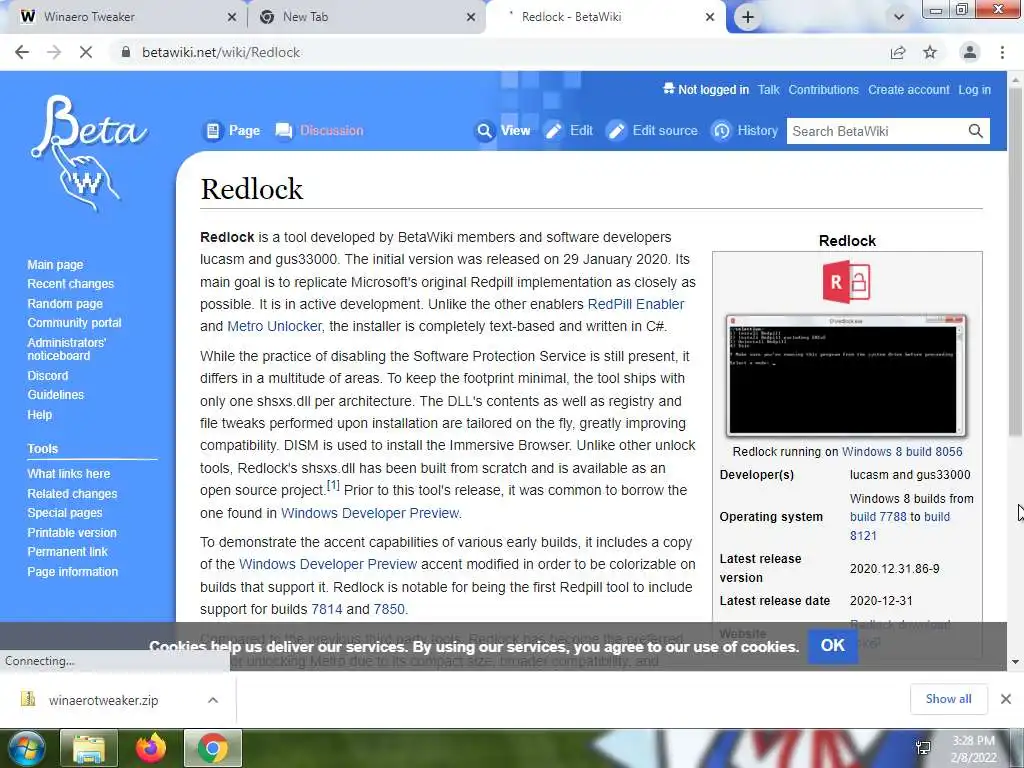The image size is (1024, 768).
Task: Open Special pages link
Action: pyautogui.click(x=65, y=513)
